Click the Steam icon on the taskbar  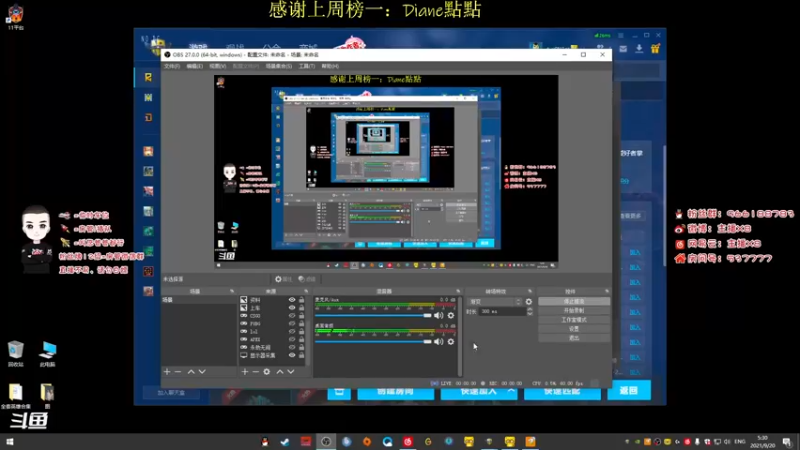[285, 442]
